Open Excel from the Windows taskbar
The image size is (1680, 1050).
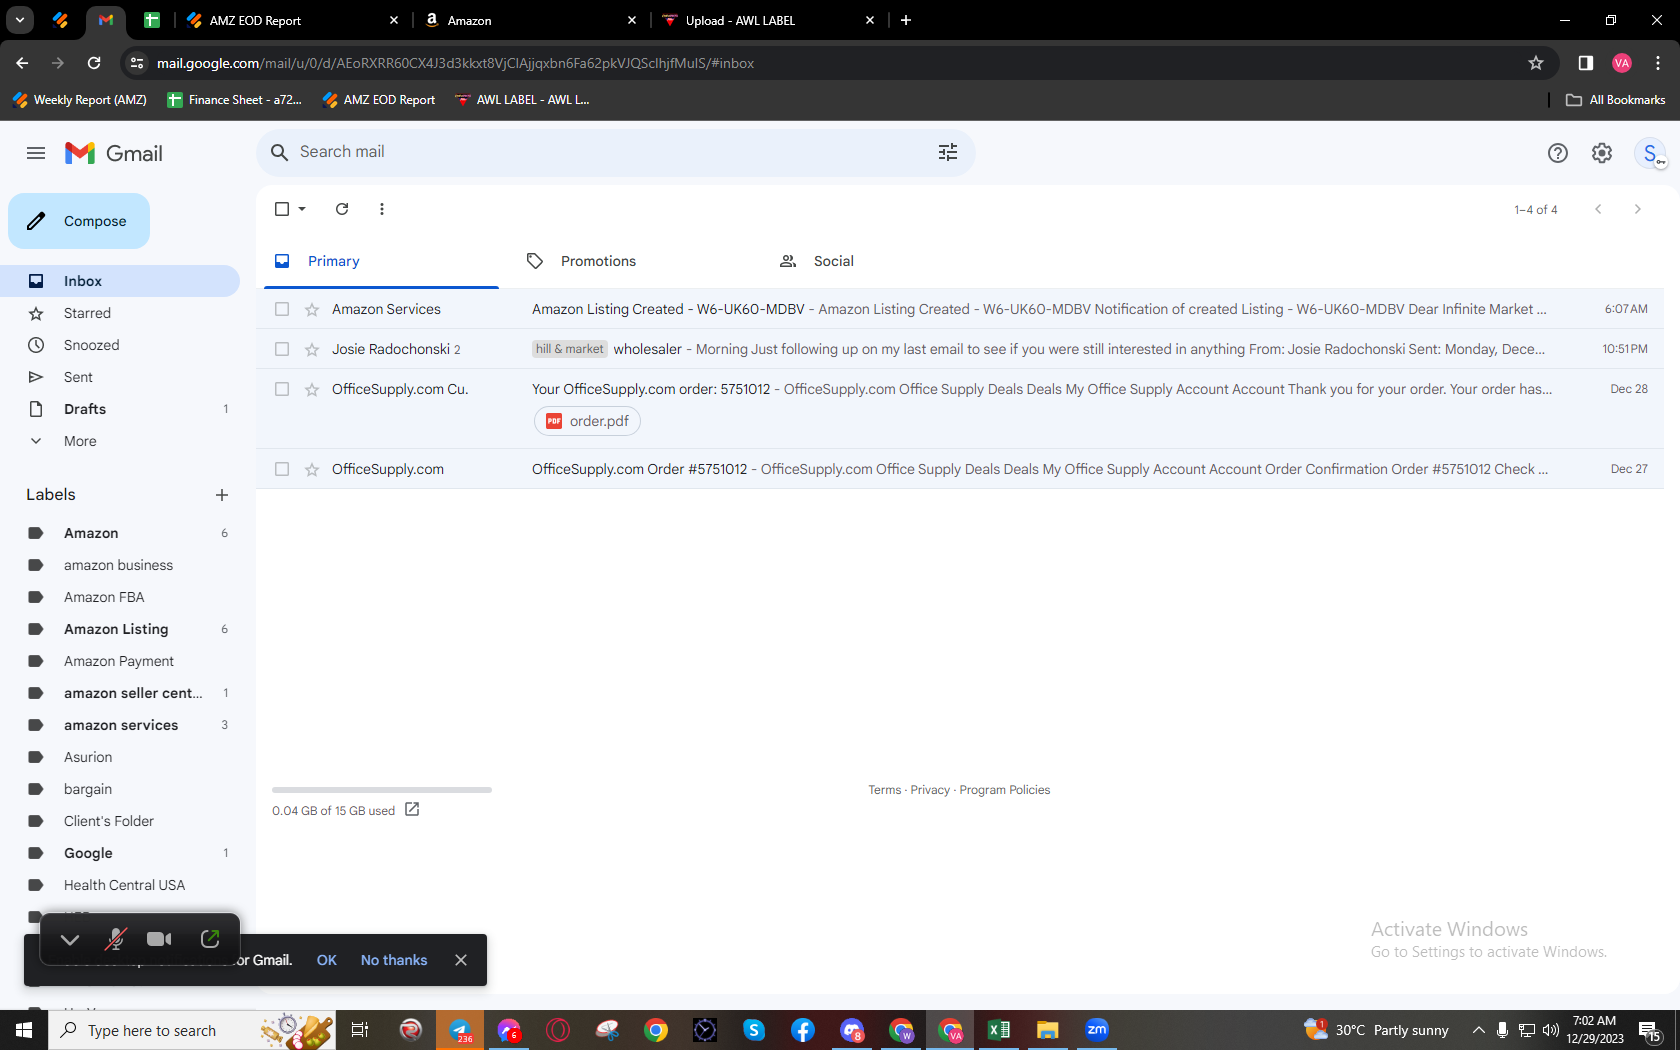pos(998,1030)
